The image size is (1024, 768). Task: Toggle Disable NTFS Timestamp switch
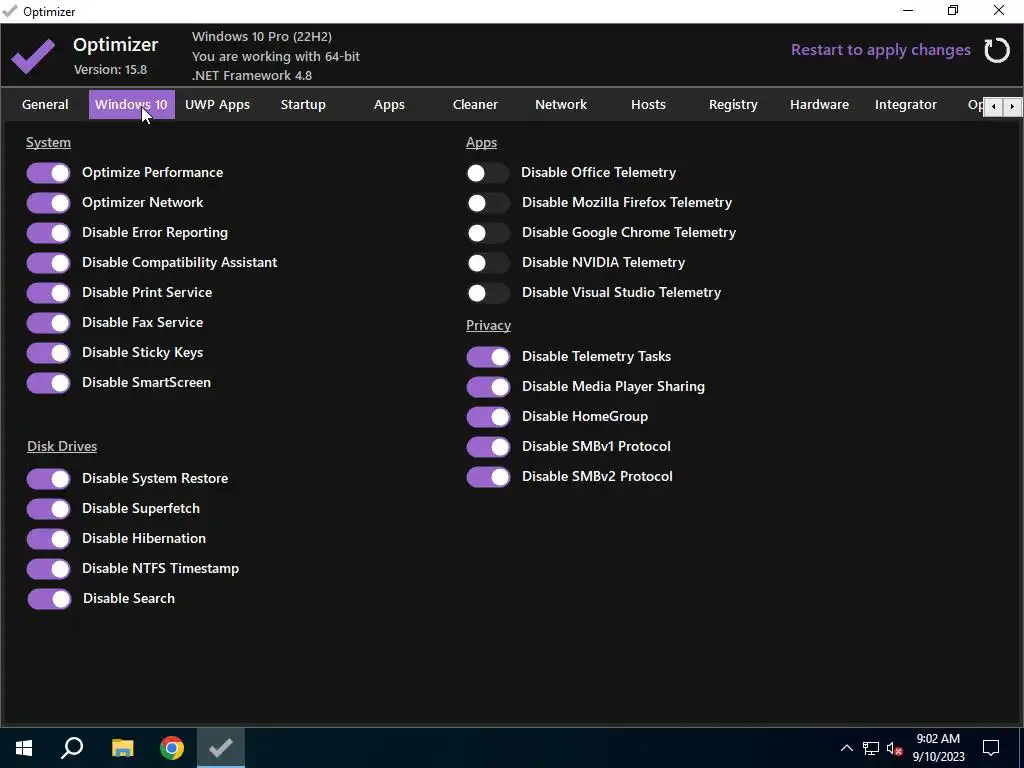pos(48,569)
